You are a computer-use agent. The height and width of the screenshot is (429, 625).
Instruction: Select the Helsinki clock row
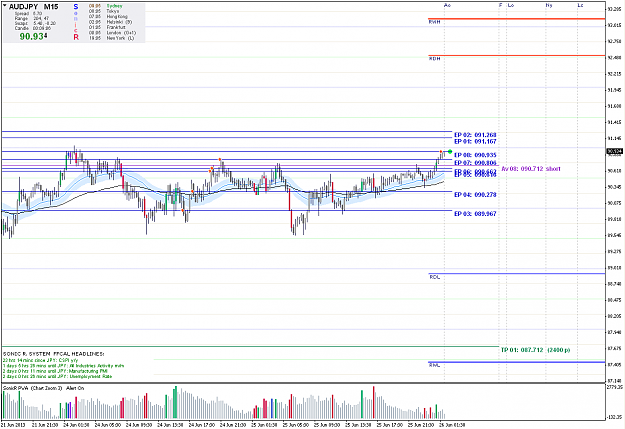click(x=110, y=22)
